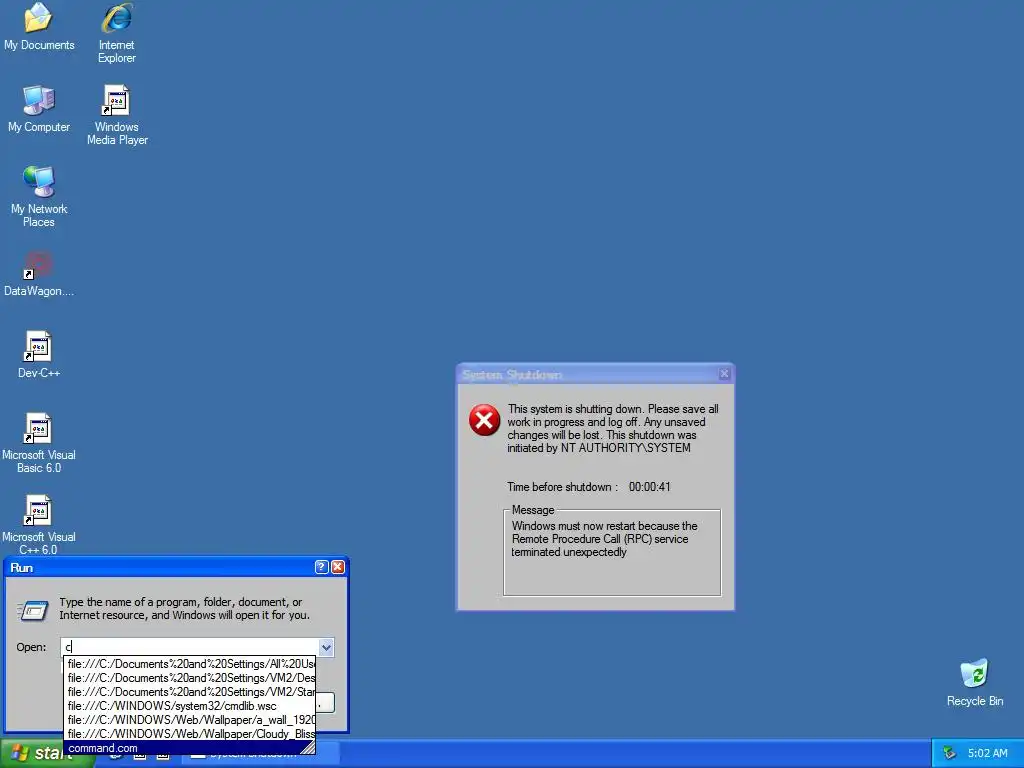Pick the Cloudy_Bliss wallpaper autocomplete entry
This screenshot has width=1024, height=768.
click(190, 734)
